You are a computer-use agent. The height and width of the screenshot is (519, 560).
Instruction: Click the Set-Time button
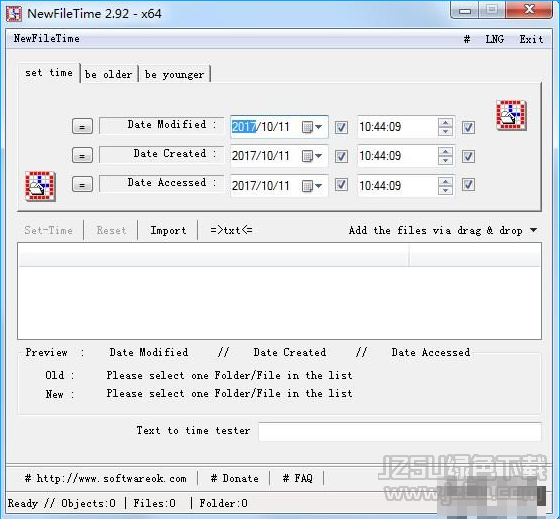click(49, 230)
